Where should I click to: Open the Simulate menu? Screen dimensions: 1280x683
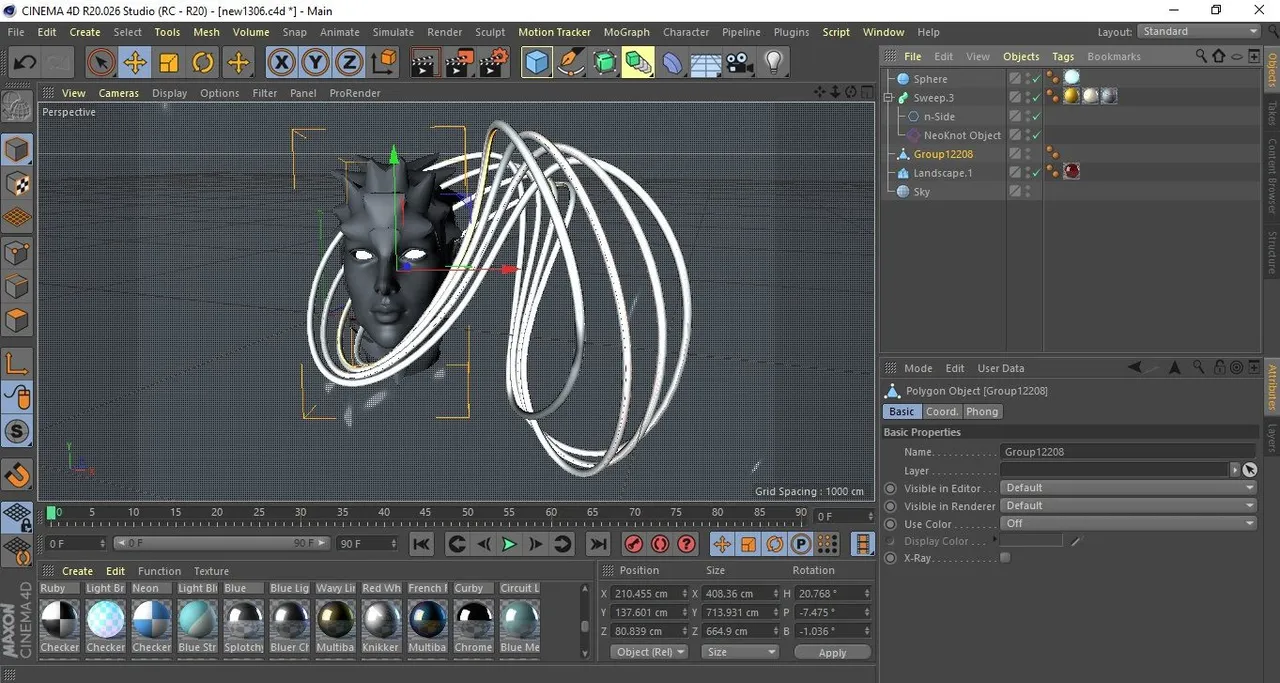pyautogui.click(x=393, y=32)
